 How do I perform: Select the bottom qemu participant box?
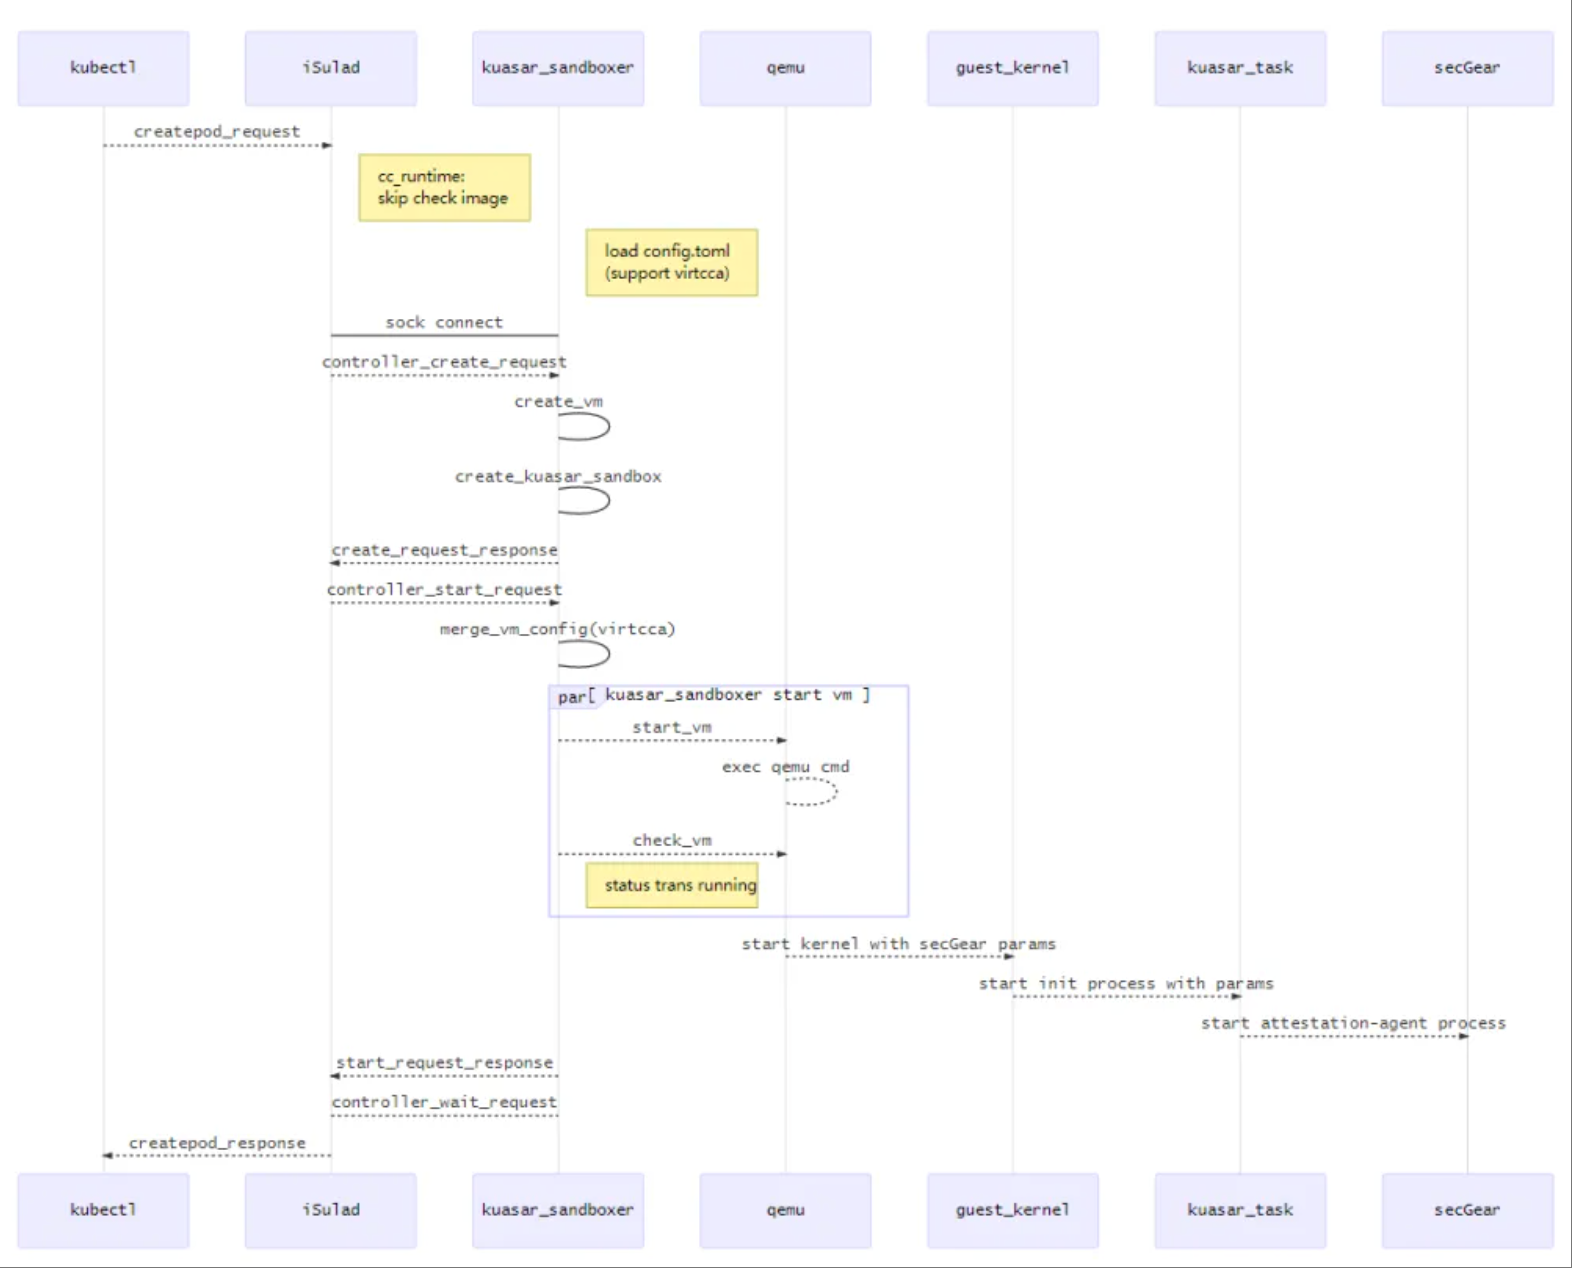pos(785,1210)
